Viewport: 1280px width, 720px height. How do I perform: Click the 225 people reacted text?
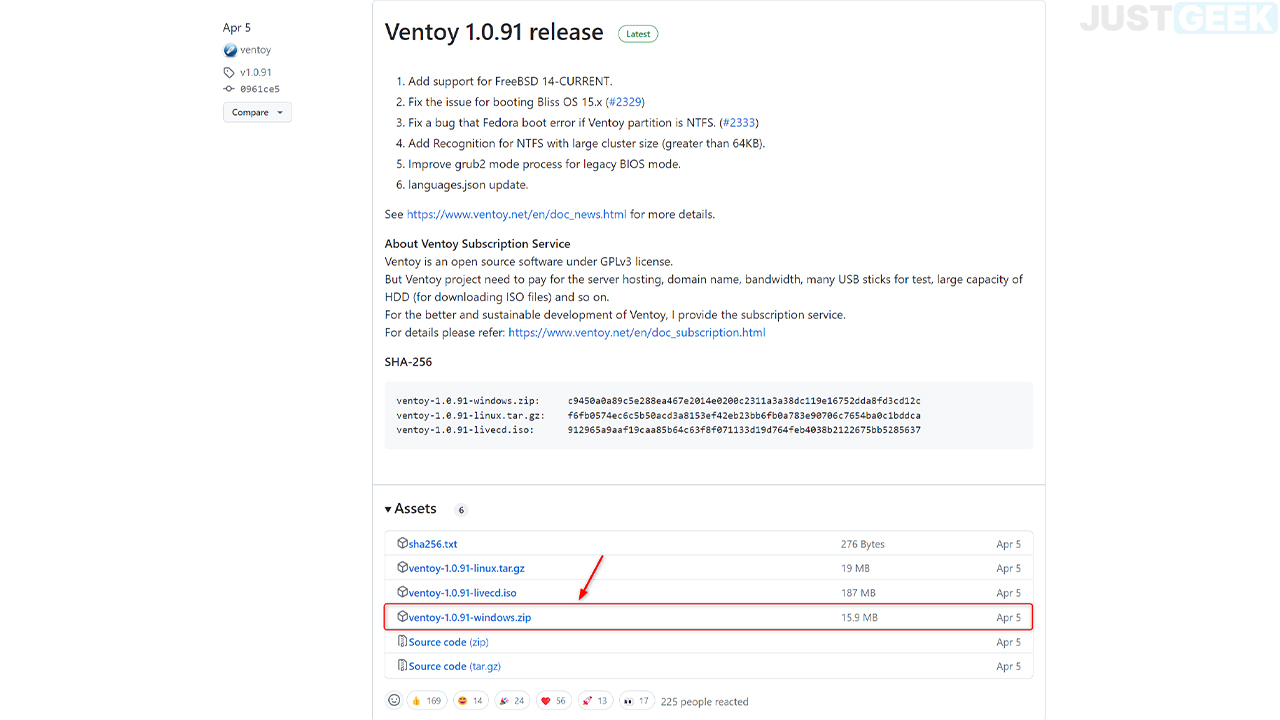click(704, 701)
